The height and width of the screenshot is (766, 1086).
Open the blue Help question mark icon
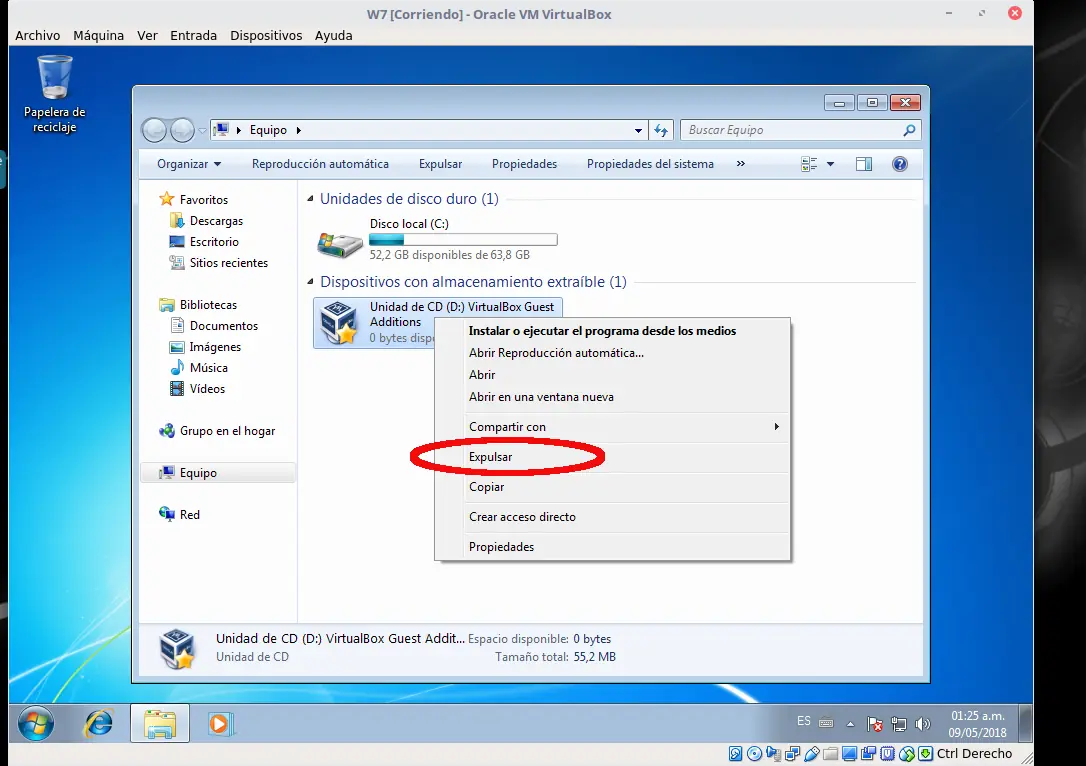pos(900,164)
